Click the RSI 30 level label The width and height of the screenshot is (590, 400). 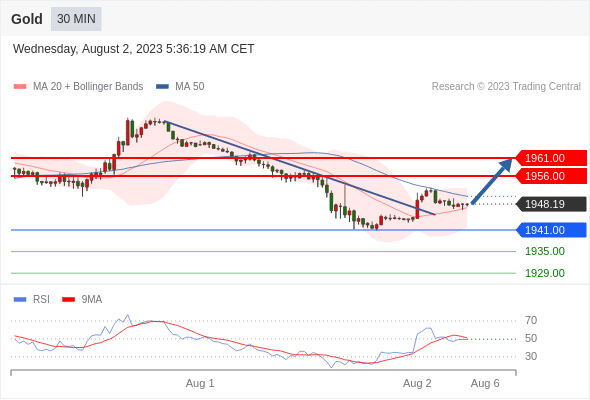point(531,356)
